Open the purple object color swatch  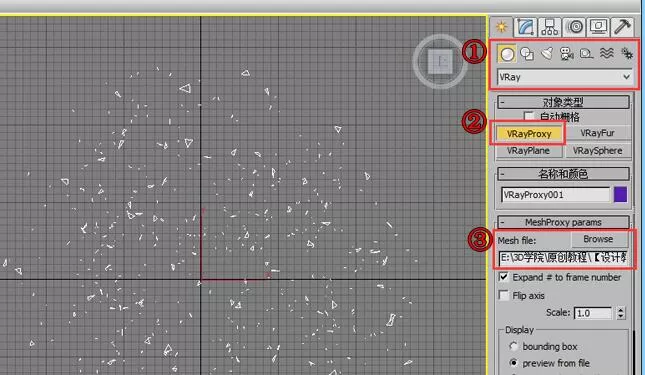[x=620, y=194]
